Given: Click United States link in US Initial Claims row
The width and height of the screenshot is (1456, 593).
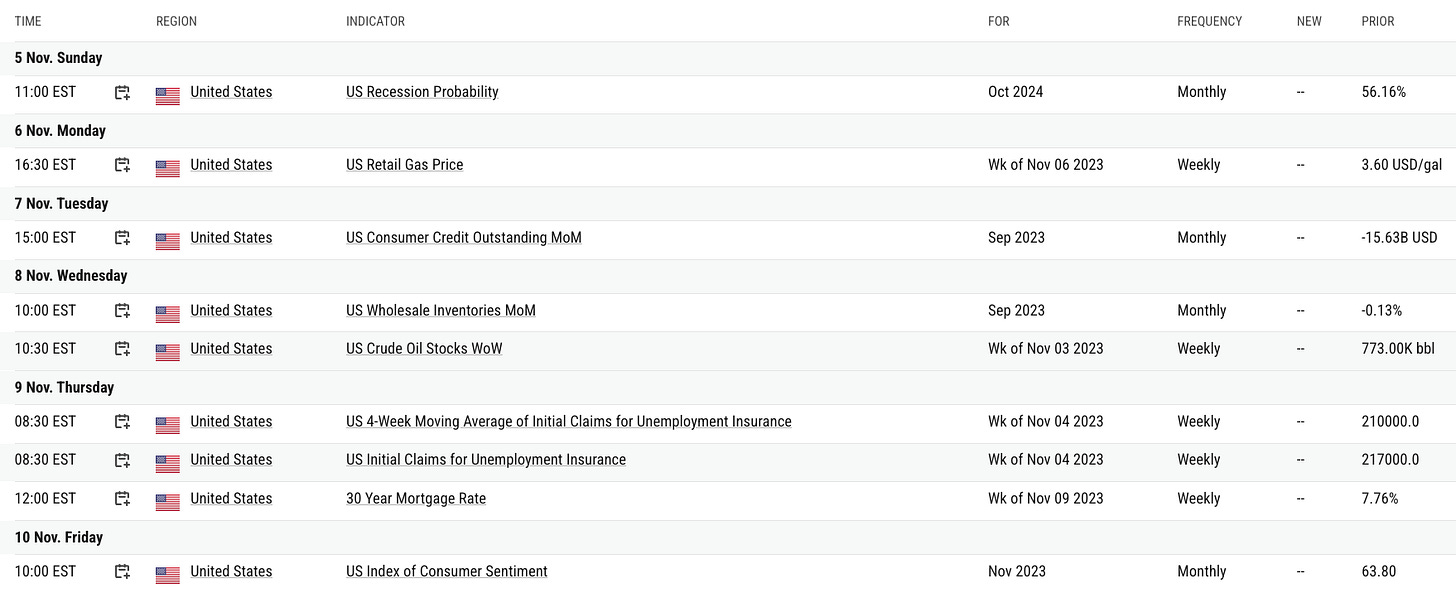Looking at the screenshot, I should point(231,460).
